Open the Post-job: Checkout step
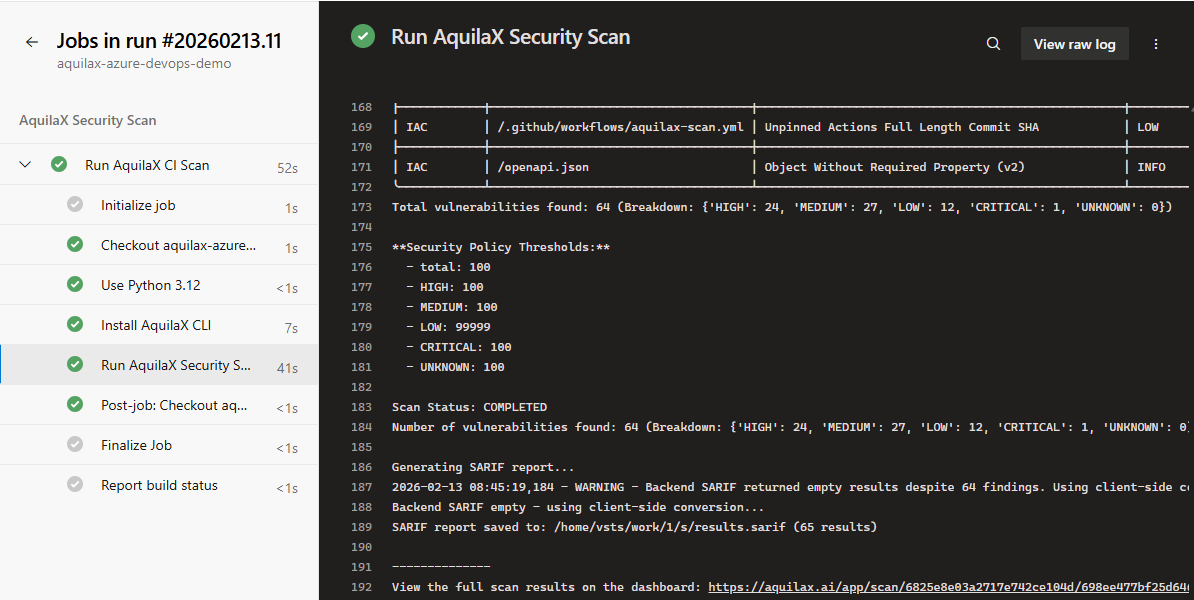This screenshot has width=1194, height=600. tap(173, 405)
